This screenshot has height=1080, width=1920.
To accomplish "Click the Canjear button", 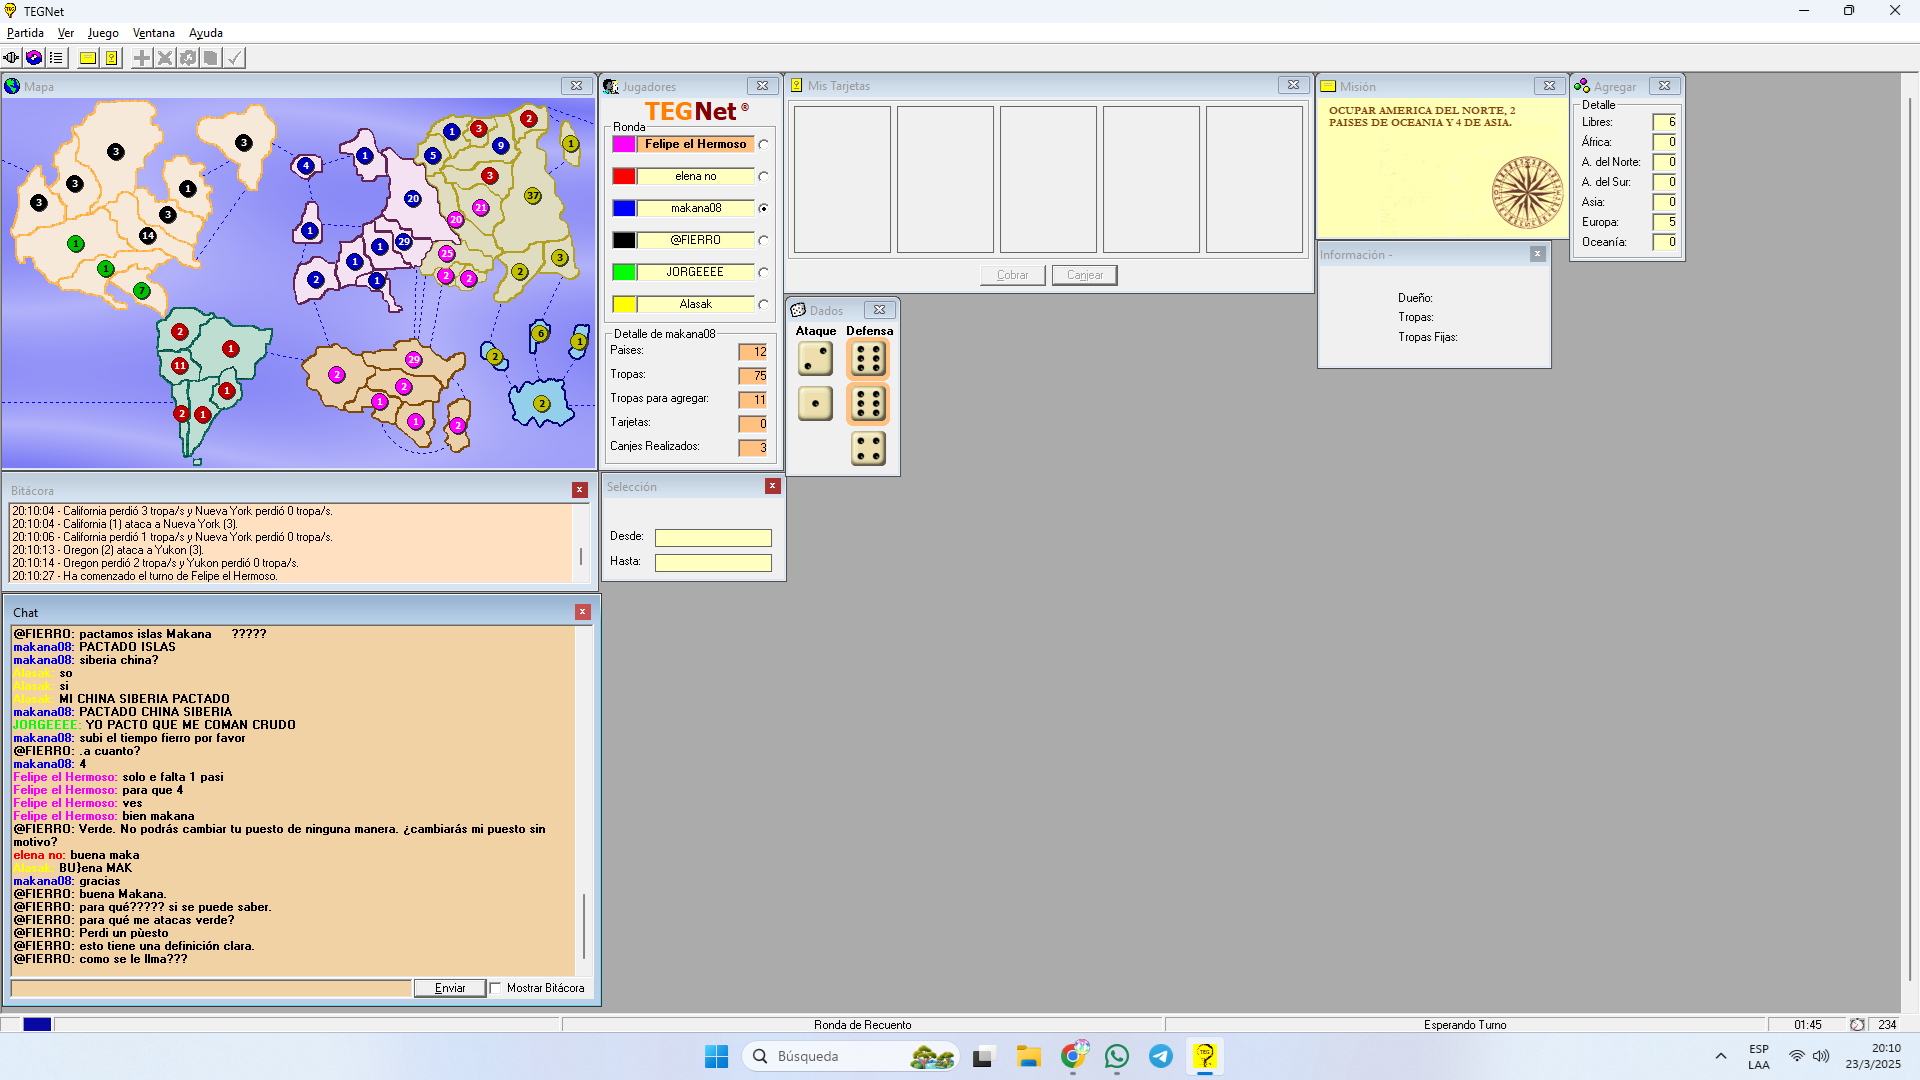I will point(1085,275).
